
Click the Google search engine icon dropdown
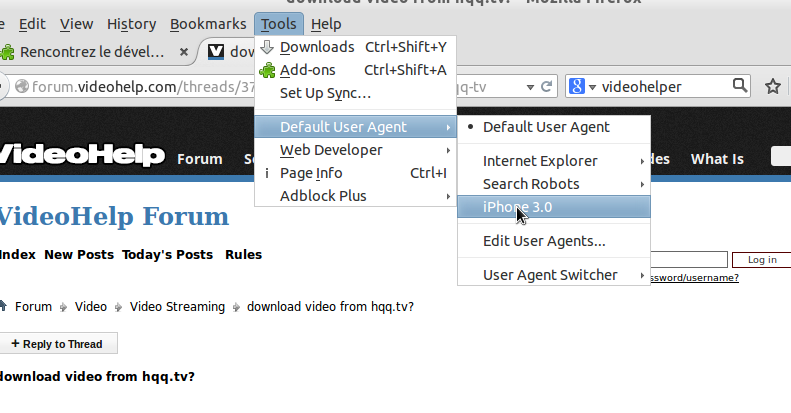pos(581,87)
